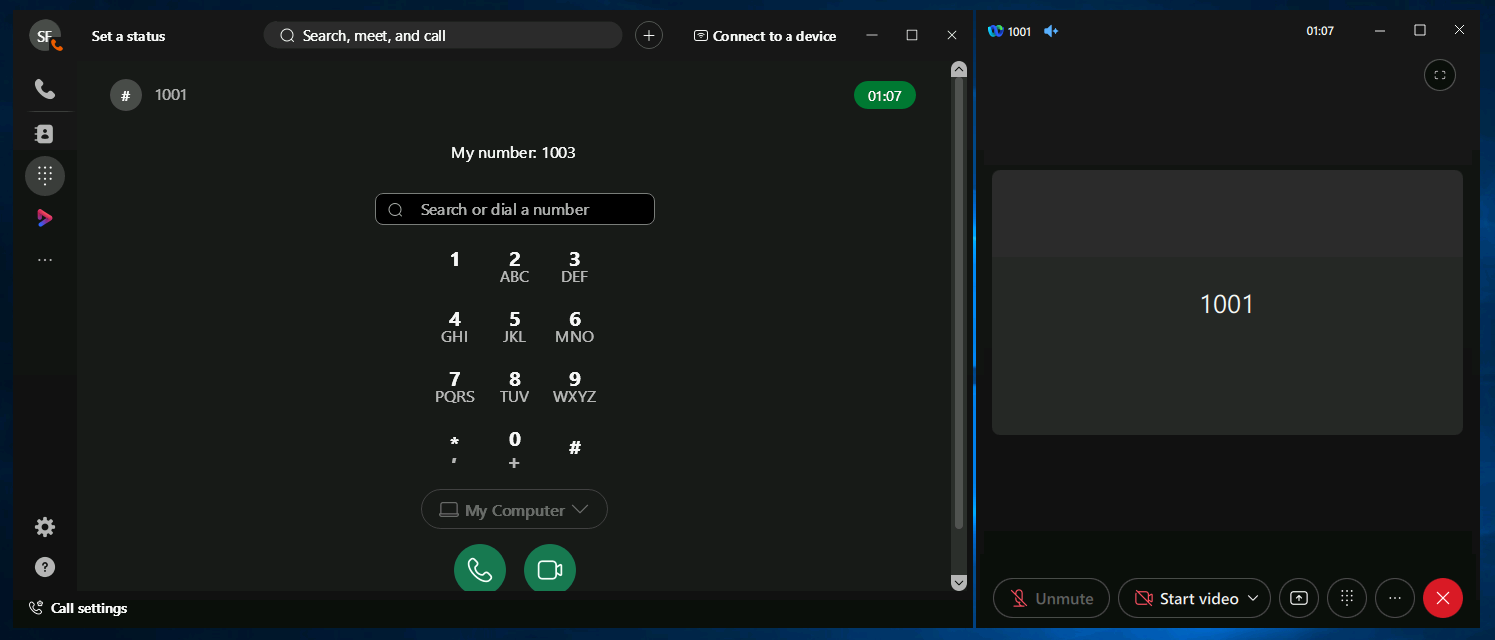Unmute the microphone

(x=1051, y=598)
